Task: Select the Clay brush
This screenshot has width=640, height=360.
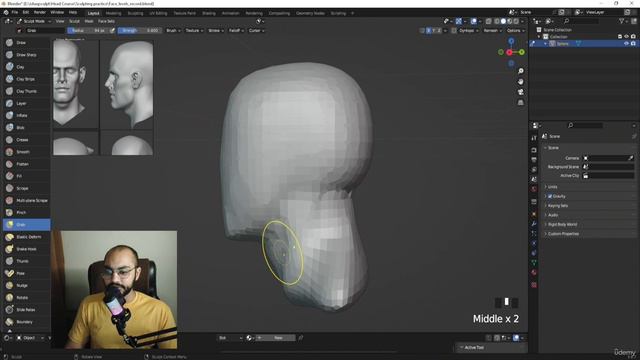Action: tap(27, 67)
